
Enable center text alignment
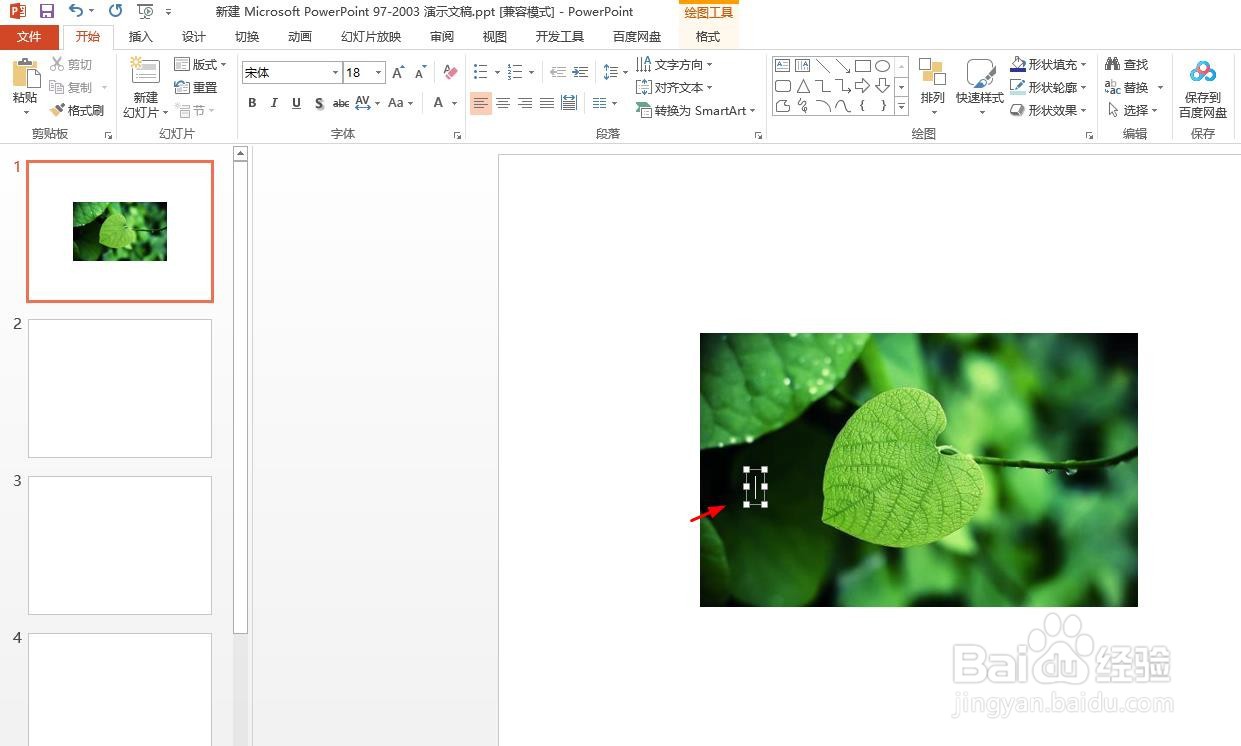[503, 103]
